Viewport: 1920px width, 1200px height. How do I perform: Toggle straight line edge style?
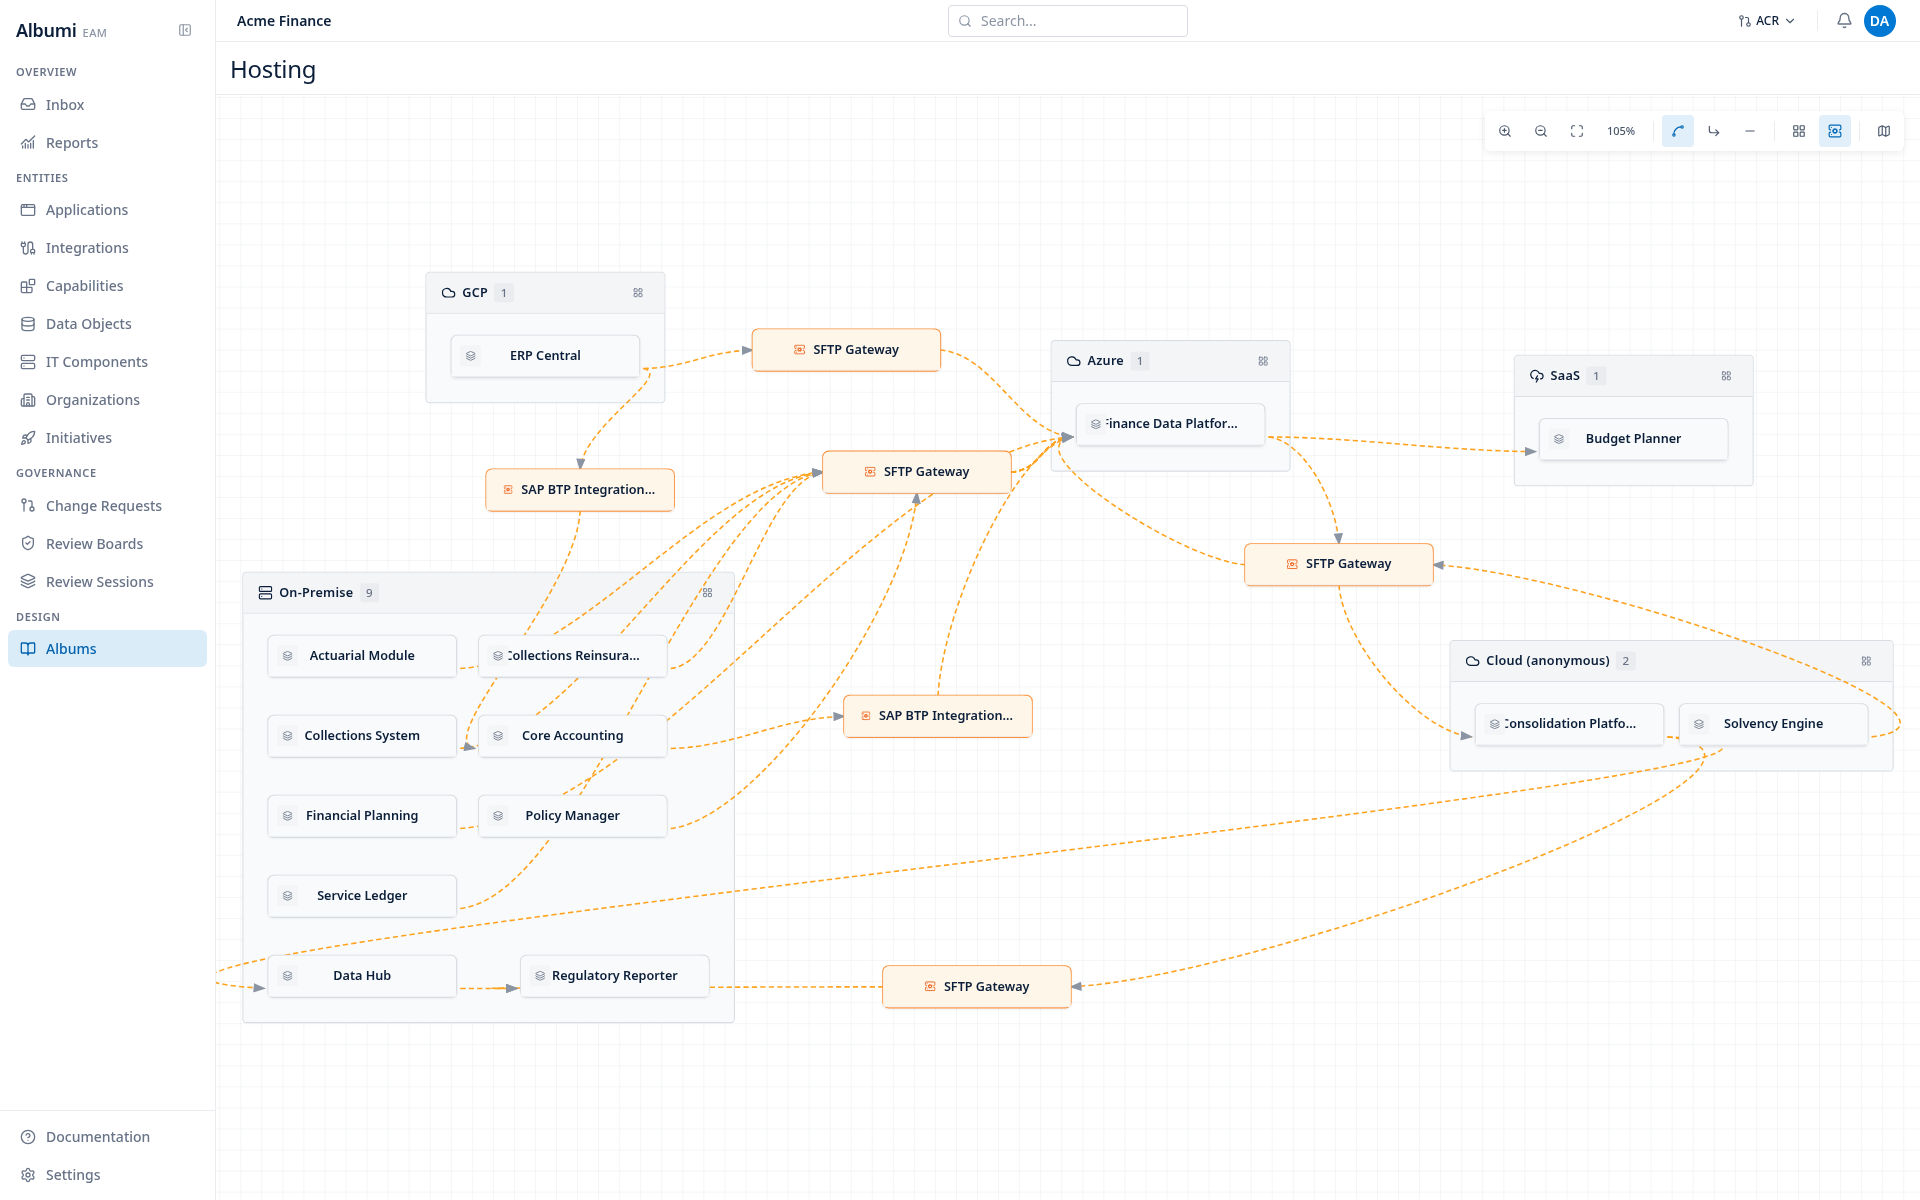[x=1750, y=131]
